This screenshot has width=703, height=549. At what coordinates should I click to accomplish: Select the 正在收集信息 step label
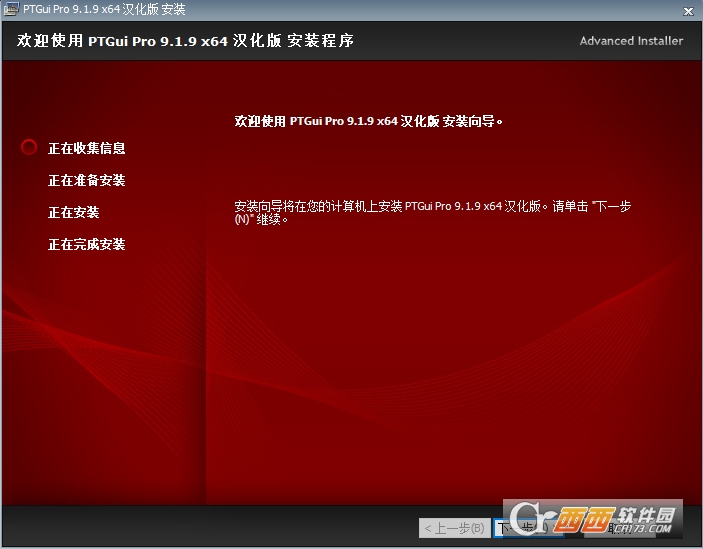[x=87, y=148]
